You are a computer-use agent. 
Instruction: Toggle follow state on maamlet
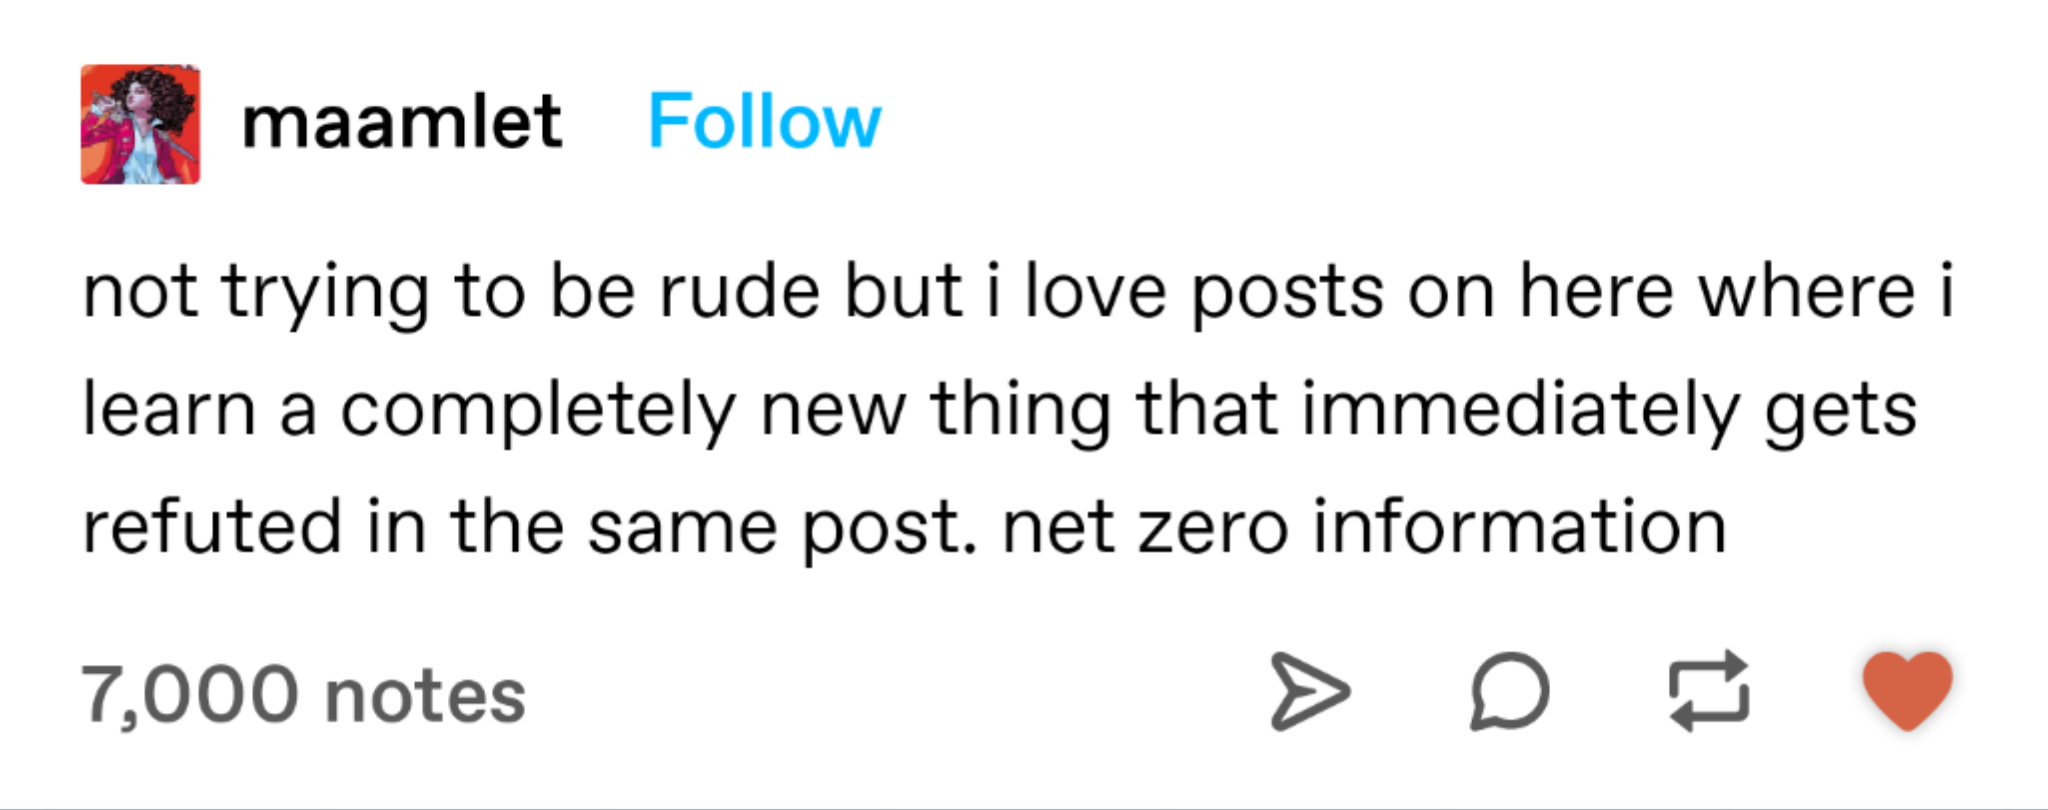coord(763,121)
